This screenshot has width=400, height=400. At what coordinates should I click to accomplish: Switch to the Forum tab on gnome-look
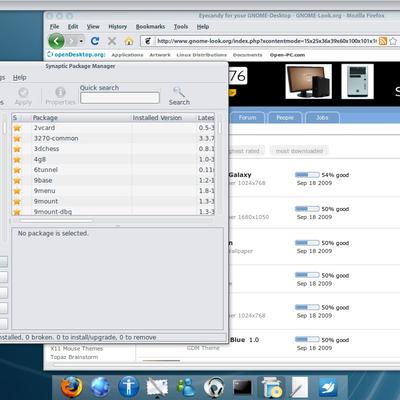click(x=247, y=118)
